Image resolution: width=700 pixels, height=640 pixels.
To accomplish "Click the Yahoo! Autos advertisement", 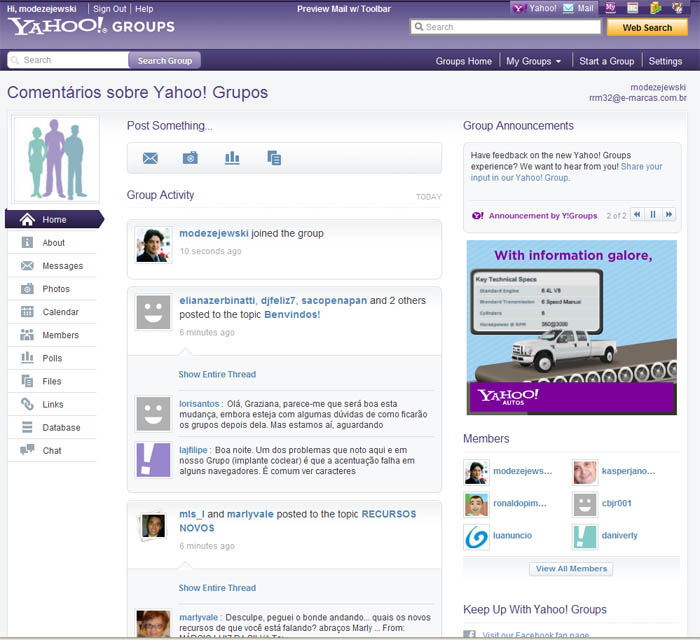I will pos(571,328).
